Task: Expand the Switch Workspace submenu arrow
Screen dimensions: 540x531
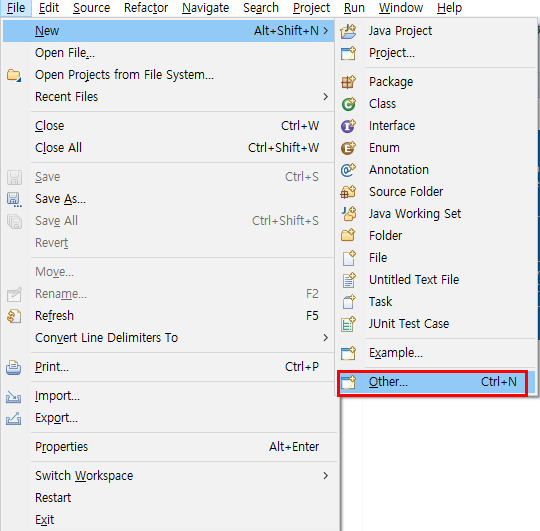Action: (x=325, y=476)
